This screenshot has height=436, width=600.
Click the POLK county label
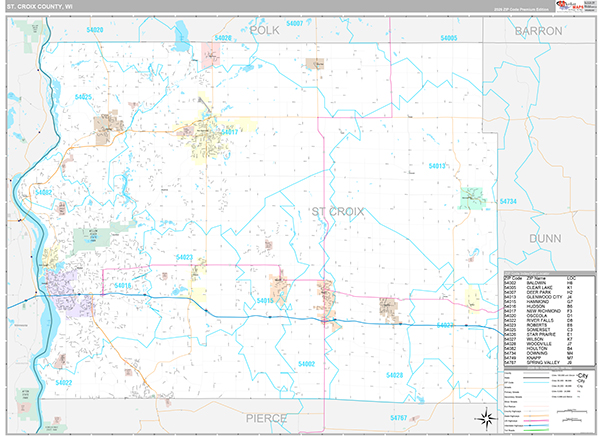click(x=265, y=31)
